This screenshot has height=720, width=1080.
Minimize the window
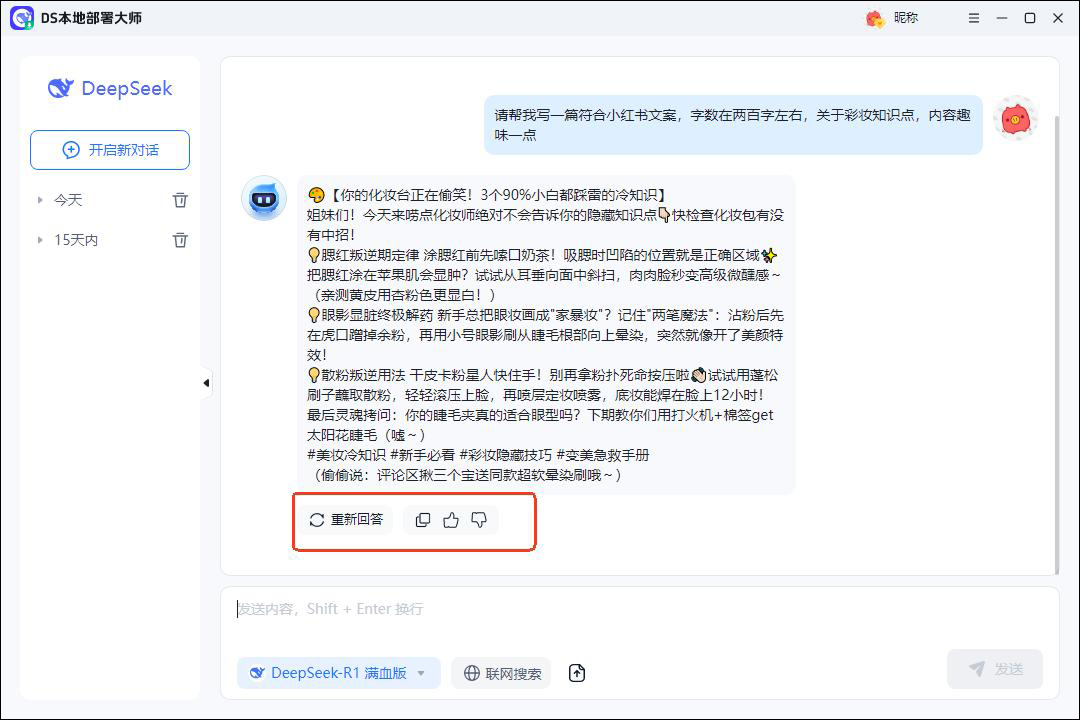point(1001,18)
